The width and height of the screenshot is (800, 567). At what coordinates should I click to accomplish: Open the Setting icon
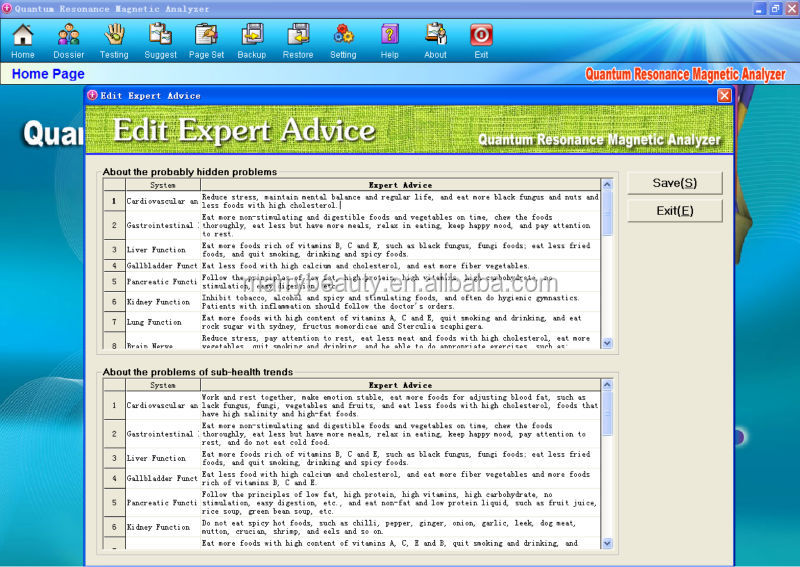[343, 36]
